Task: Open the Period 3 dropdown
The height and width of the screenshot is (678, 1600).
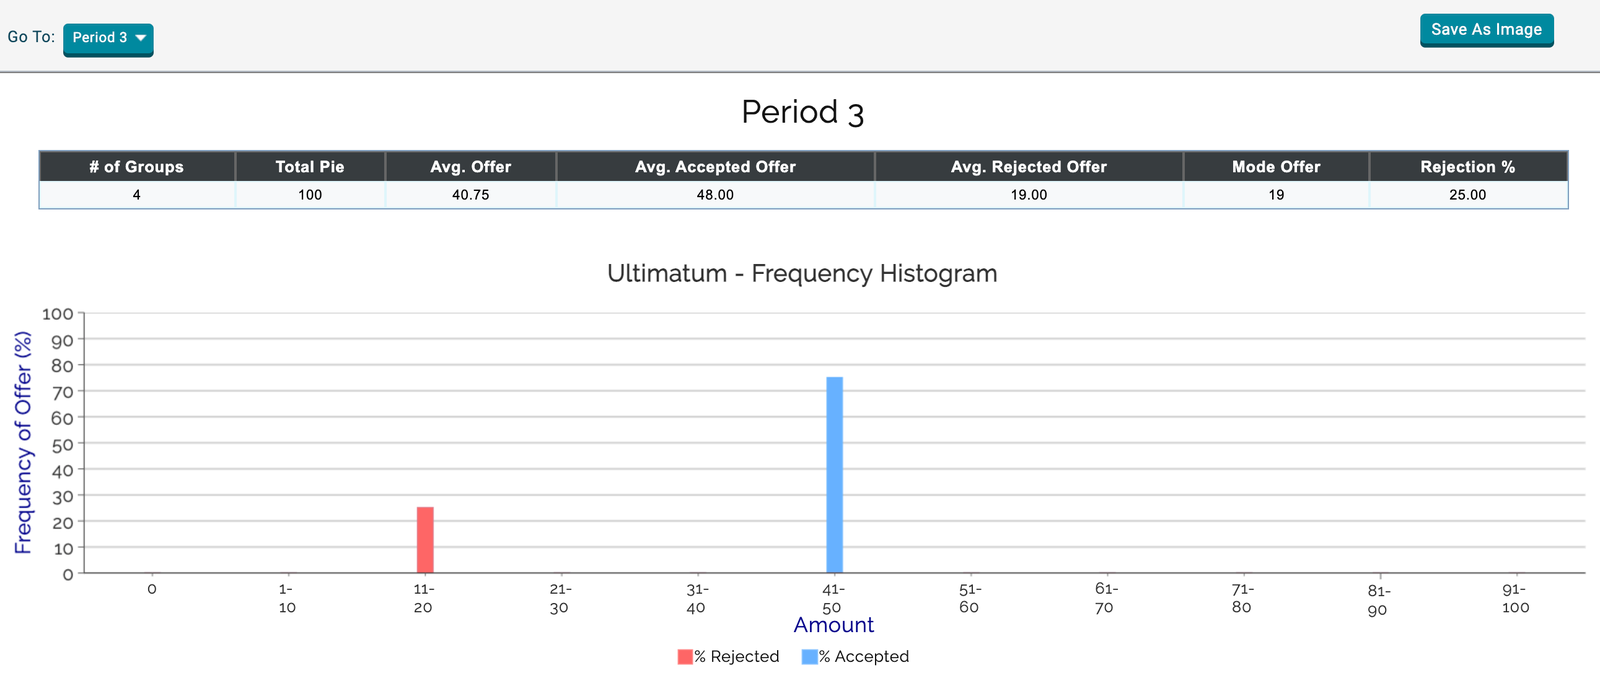Action: click(108, 39)
